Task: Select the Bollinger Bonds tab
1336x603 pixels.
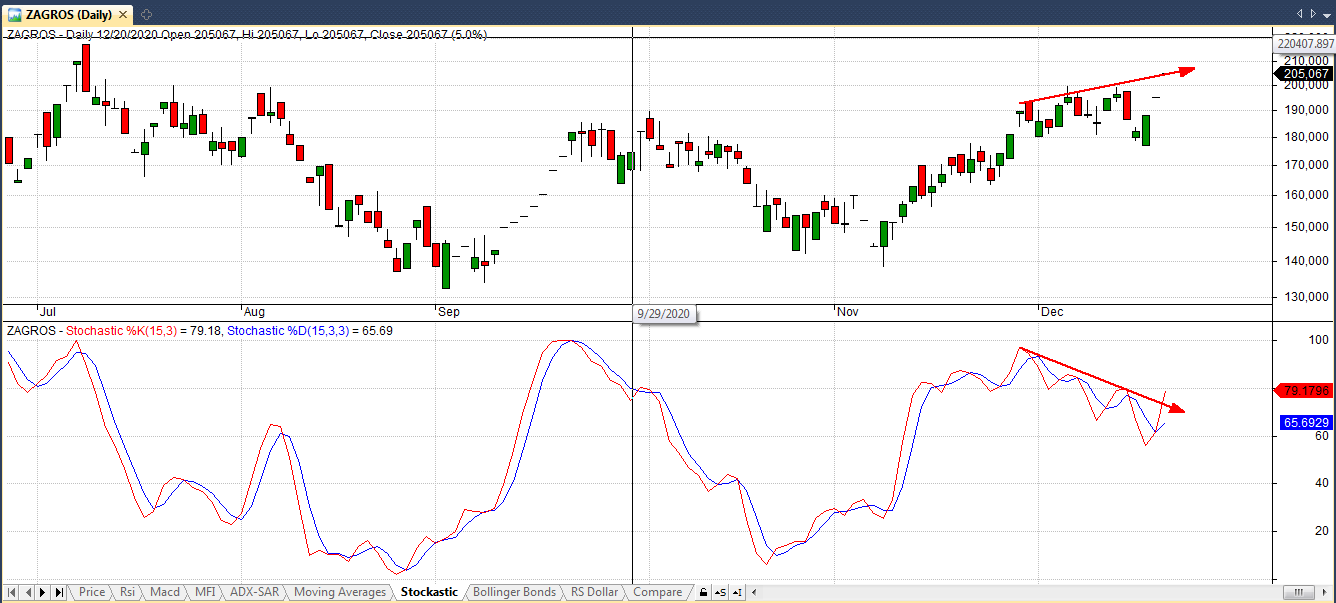Action: (x=514, y=593)
